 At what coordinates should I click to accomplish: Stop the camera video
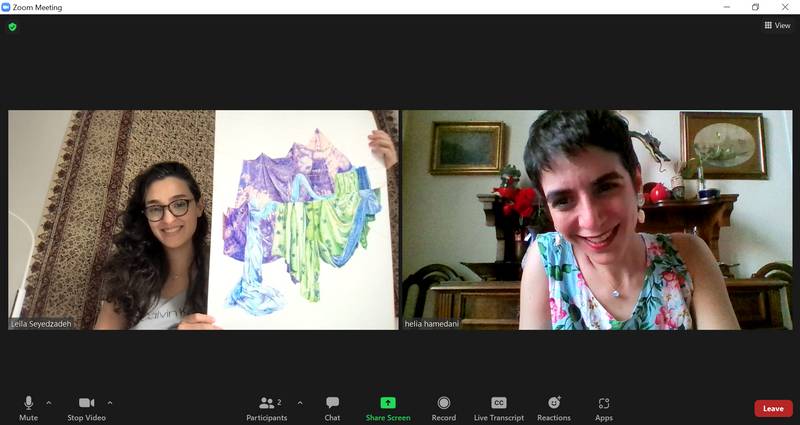point(86,406)
